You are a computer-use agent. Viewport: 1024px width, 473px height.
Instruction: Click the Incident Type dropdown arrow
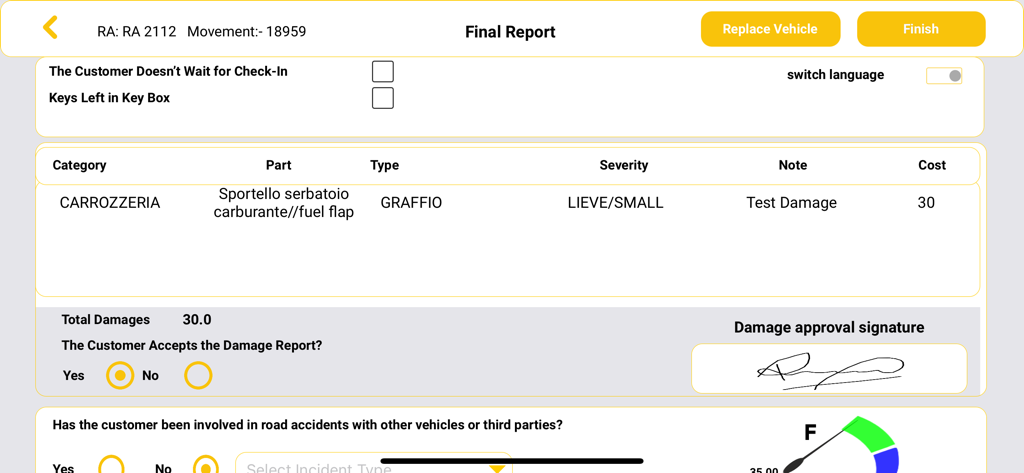(x=497, y=468)
